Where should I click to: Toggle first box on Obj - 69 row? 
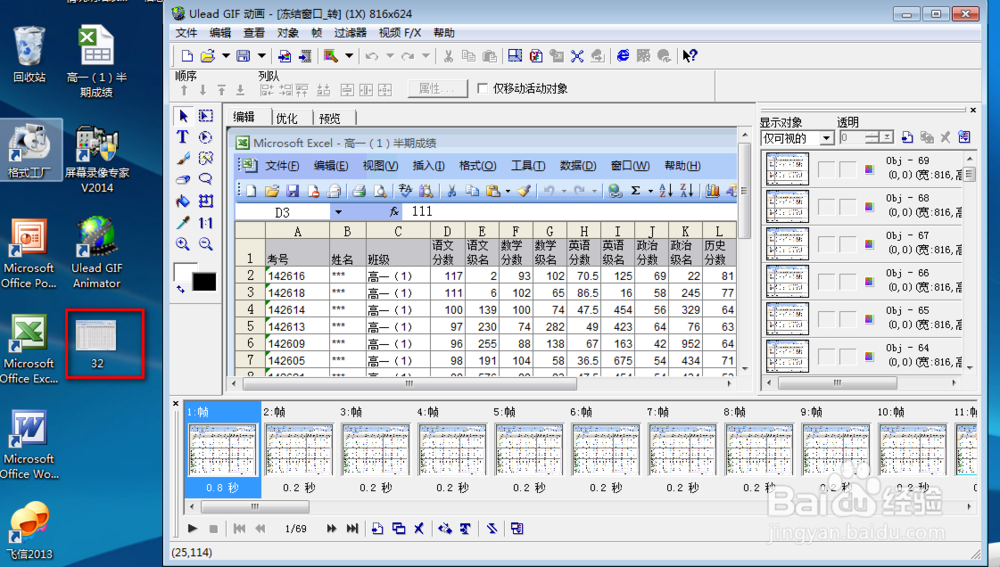pos(827,169)
